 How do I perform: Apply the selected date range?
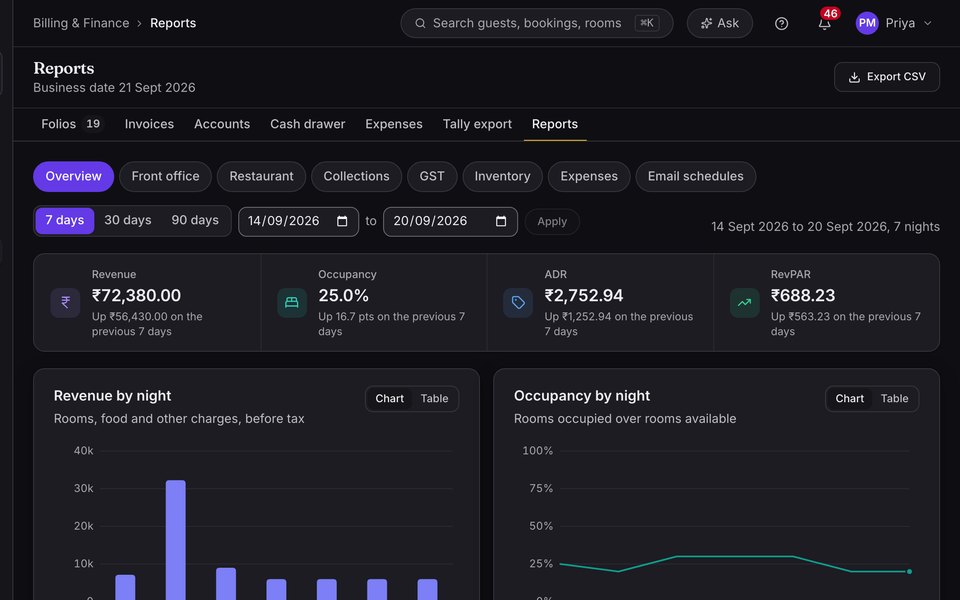coord(552,222)
